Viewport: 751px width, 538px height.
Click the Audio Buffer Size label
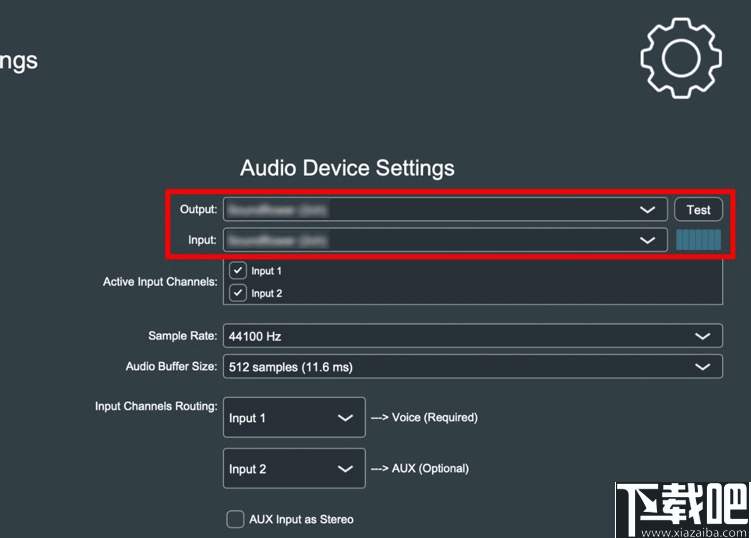(x=171, y=366)
